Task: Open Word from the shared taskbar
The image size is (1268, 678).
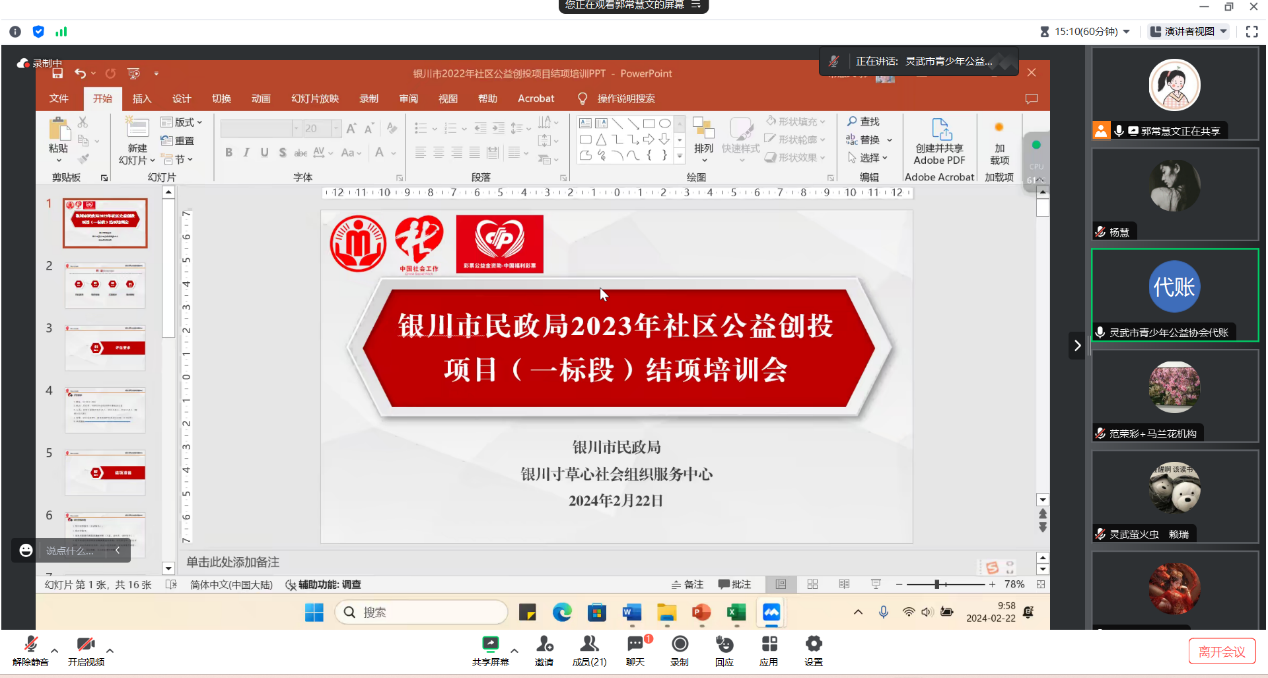Action: pyautogui.click(x=632, y=612)
